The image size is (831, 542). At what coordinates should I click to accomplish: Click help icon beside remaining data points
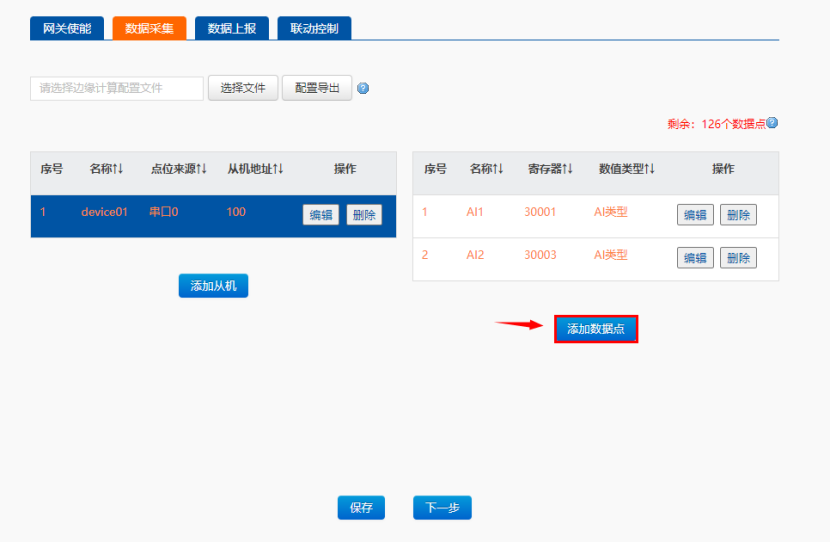(772, 124)
